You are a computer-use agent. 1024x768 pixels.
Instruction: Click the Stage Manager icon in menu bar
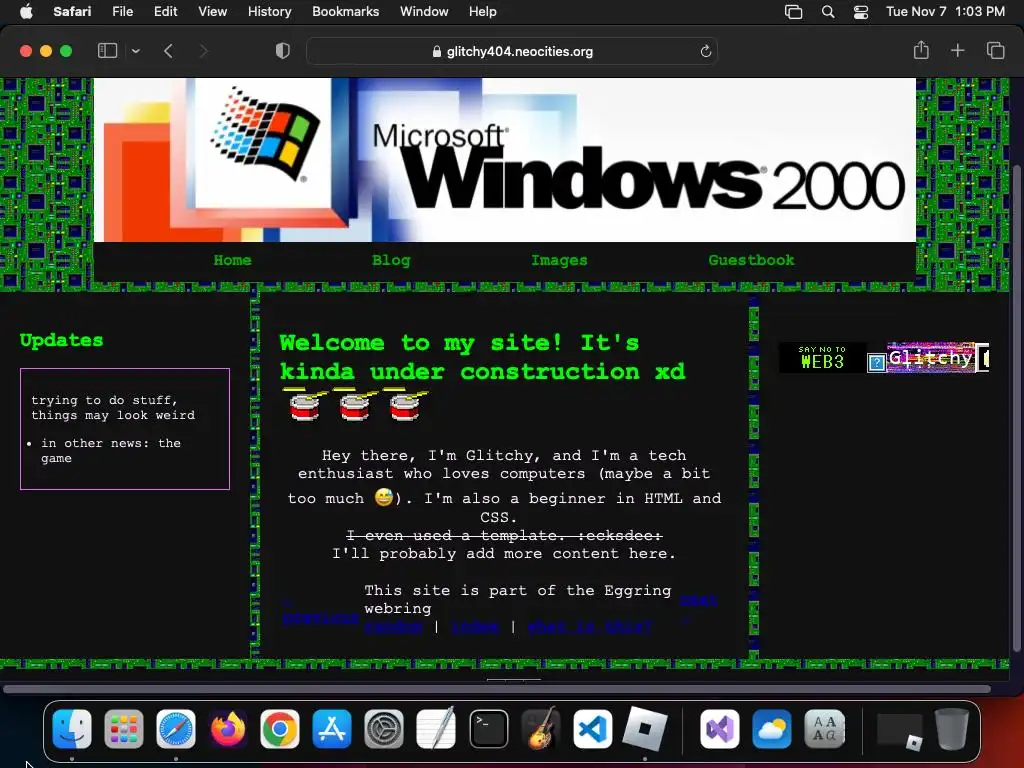point(793,11)
